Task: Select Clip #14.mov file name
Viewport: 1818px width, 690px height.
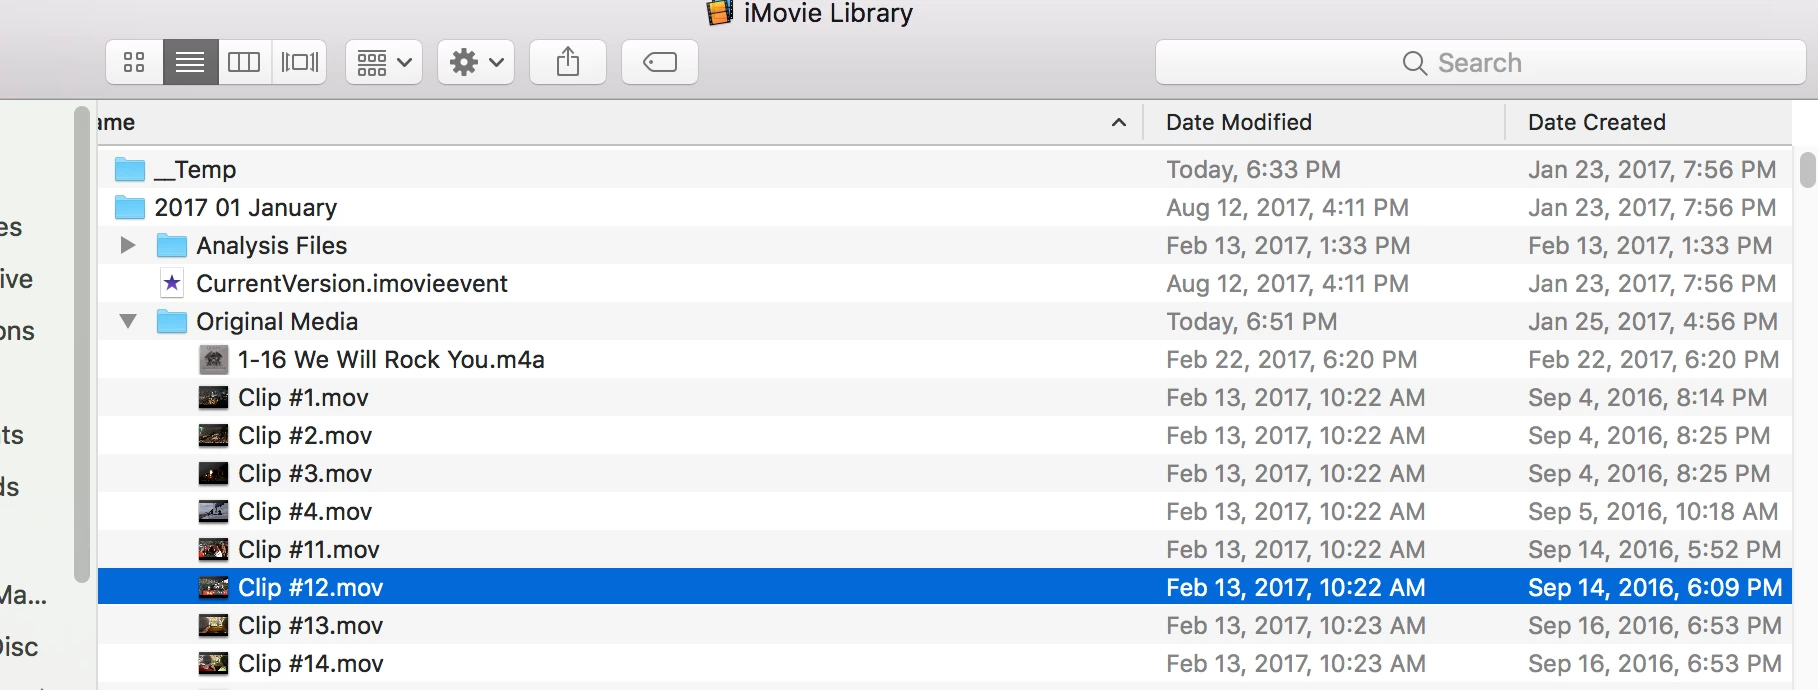Action: (x=311, y=663)
